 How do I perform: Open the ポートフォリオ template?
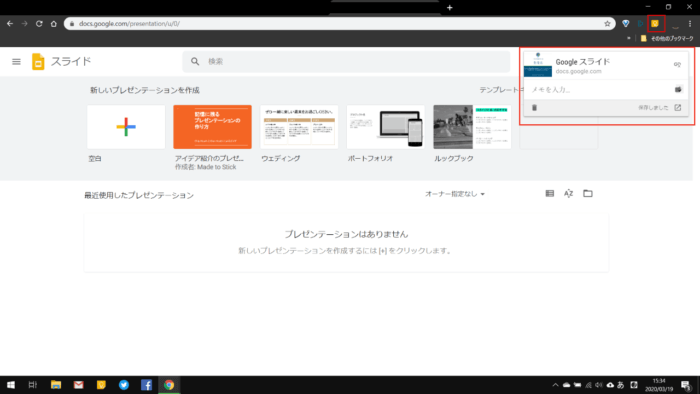386,127
